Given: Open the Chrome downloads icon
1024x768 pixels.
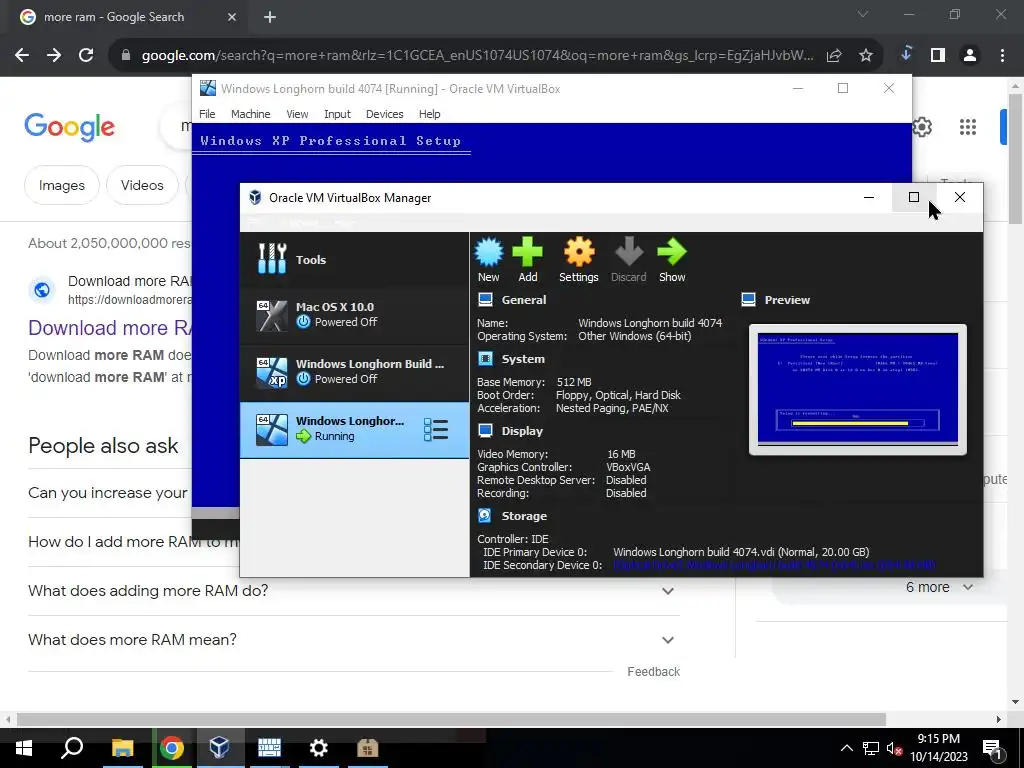Looking at the screenshot, I should tap(906, 54).
